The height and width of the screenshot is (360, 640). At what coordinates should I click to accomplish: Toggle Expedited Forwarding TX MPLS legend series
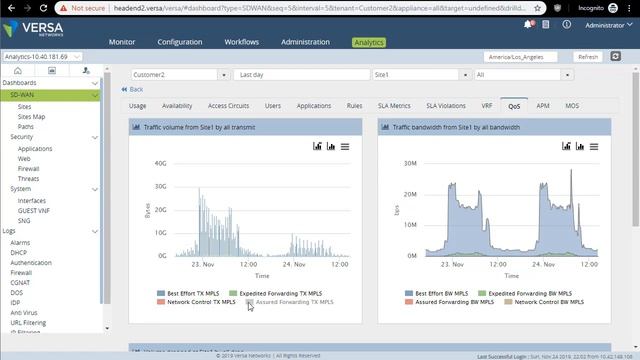point(276,293)
